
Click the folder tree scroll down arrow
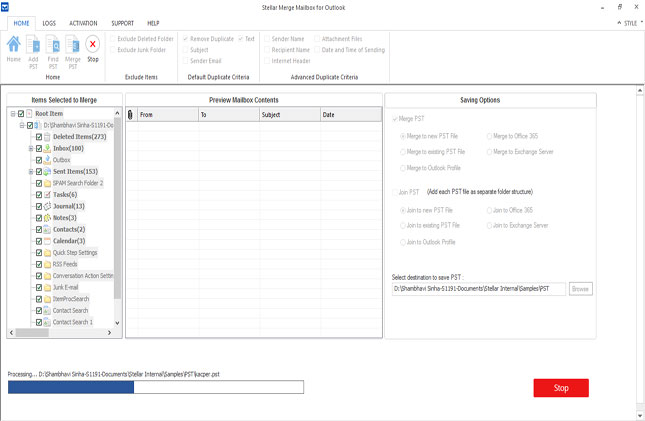click(117, 323)
